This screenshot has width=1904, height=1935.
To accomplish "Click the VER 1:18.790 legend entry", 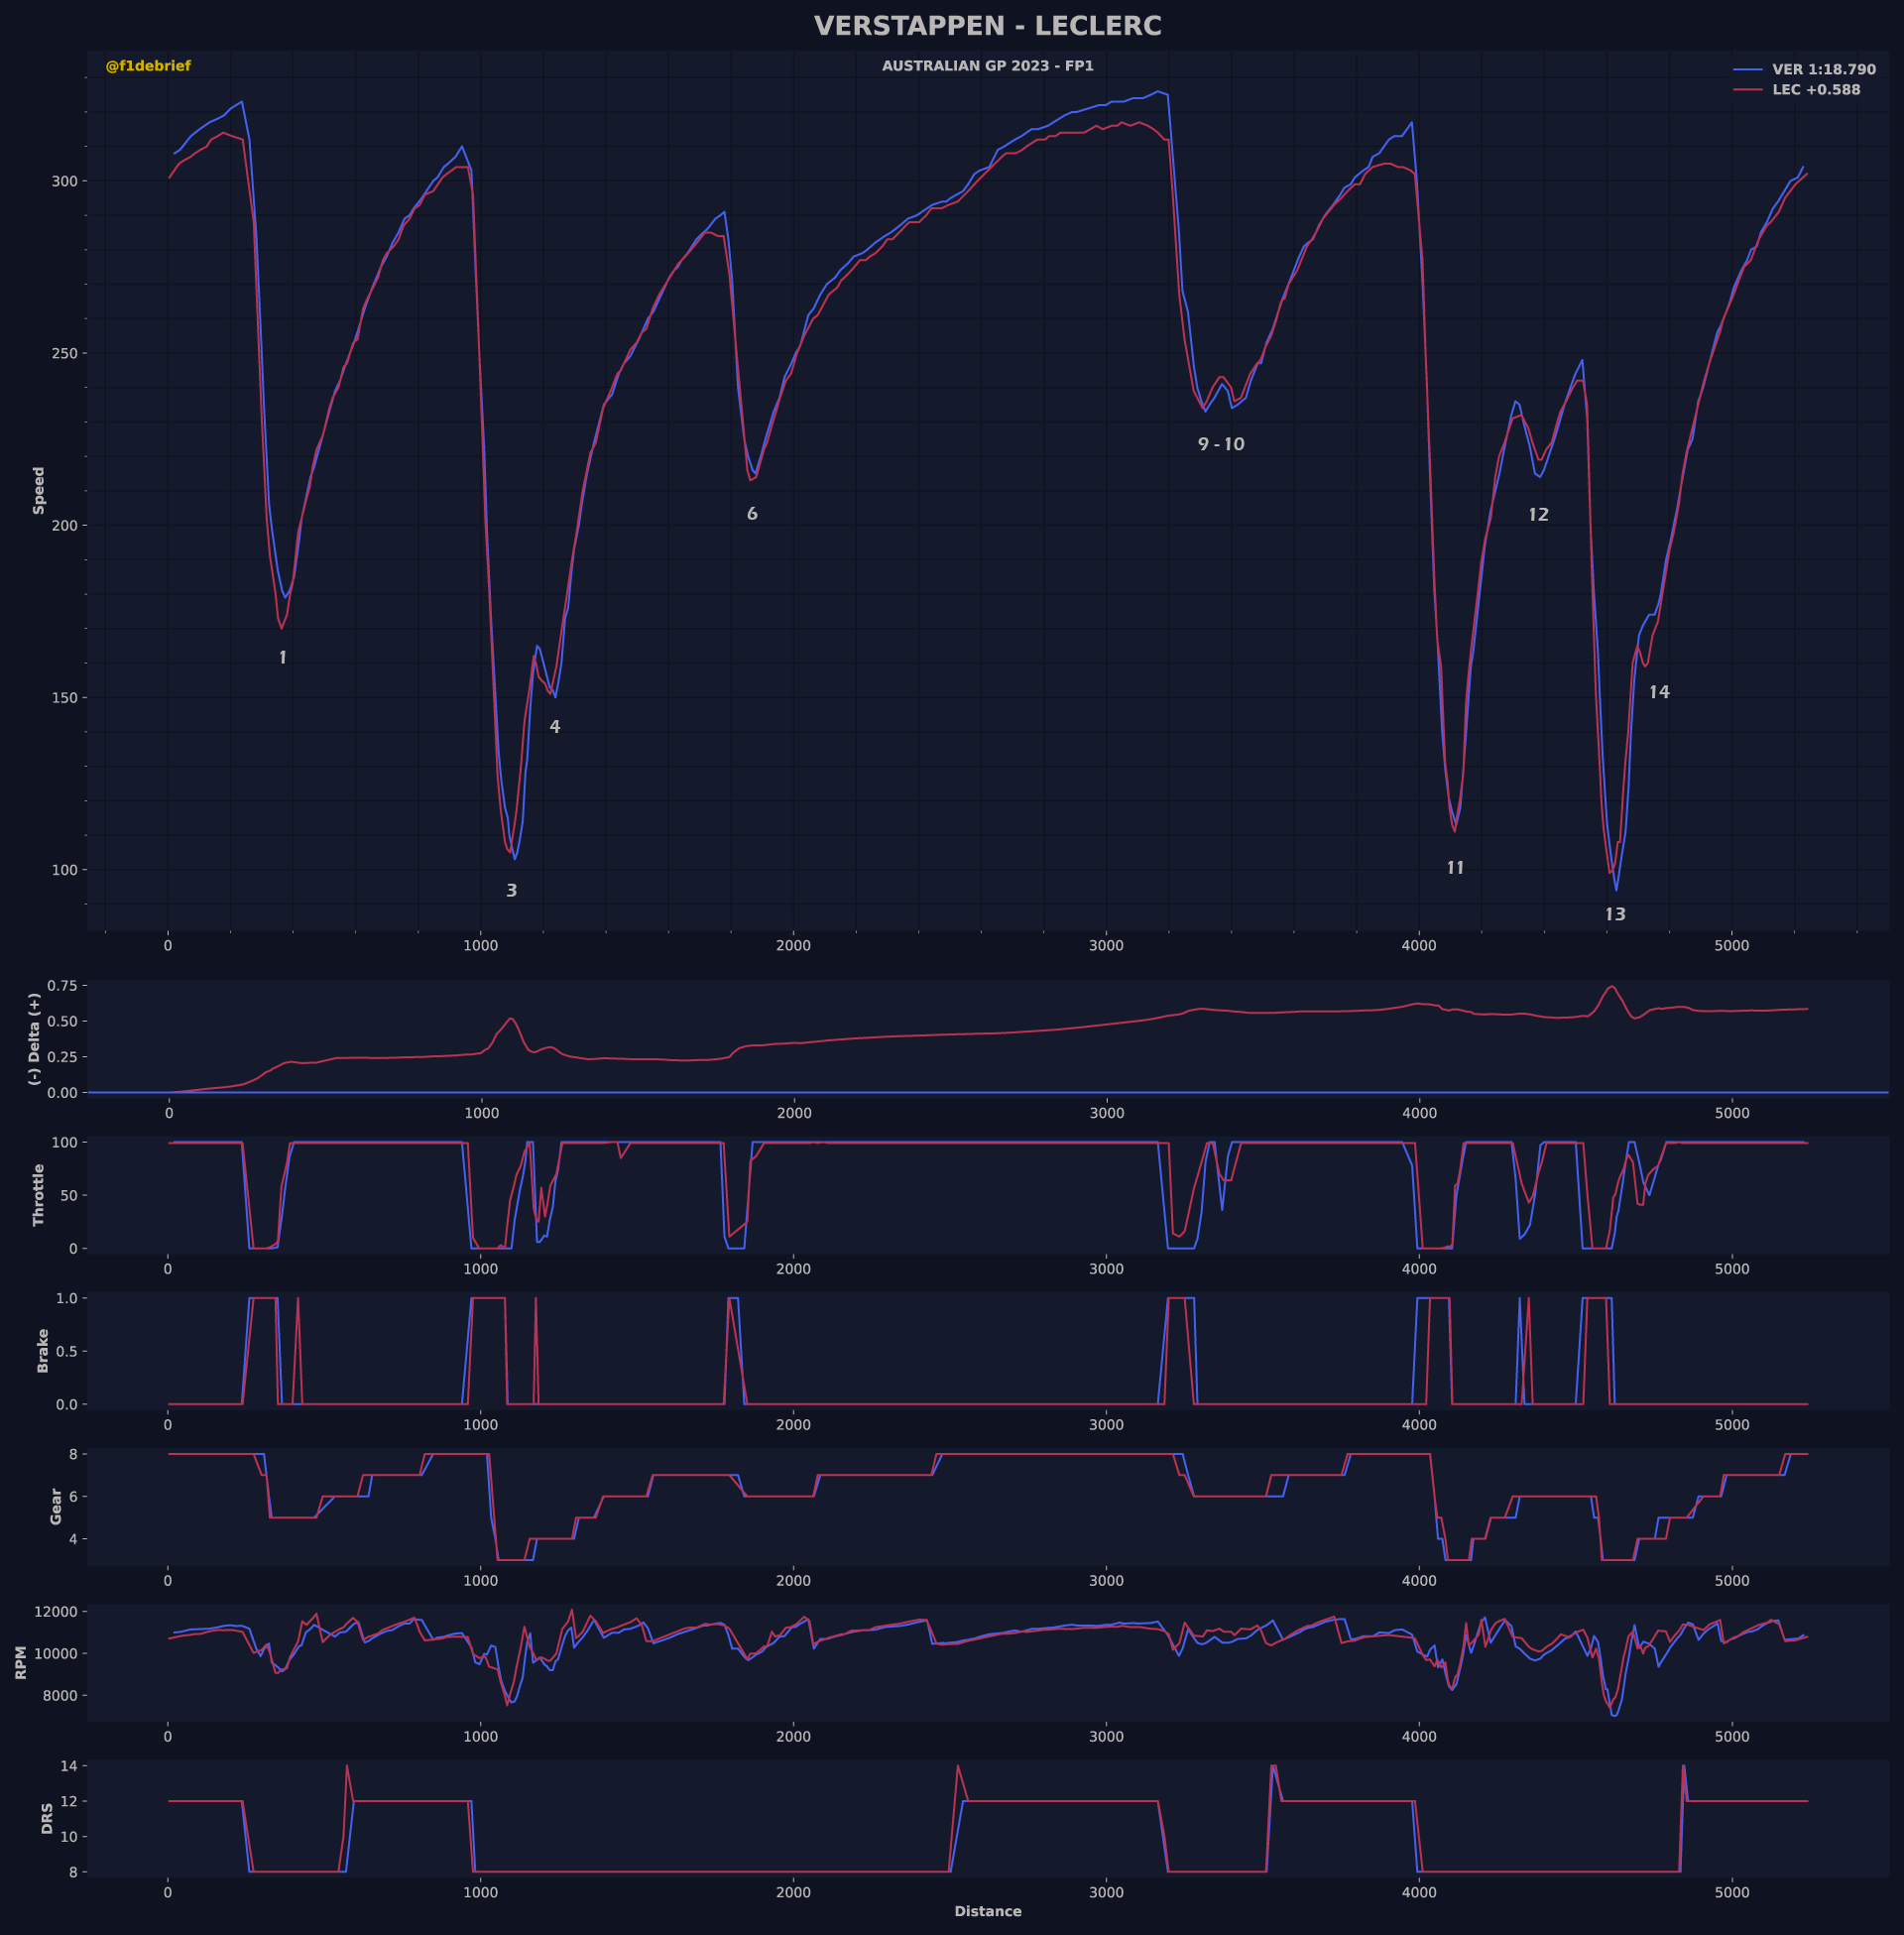I will [x=1823, y=70].
